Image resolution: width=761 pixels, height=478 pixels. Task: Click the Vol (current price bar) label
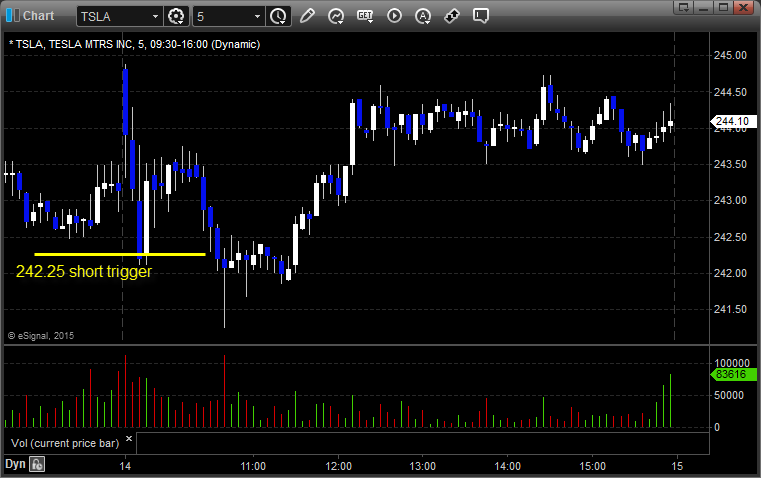tap(65, 443)
